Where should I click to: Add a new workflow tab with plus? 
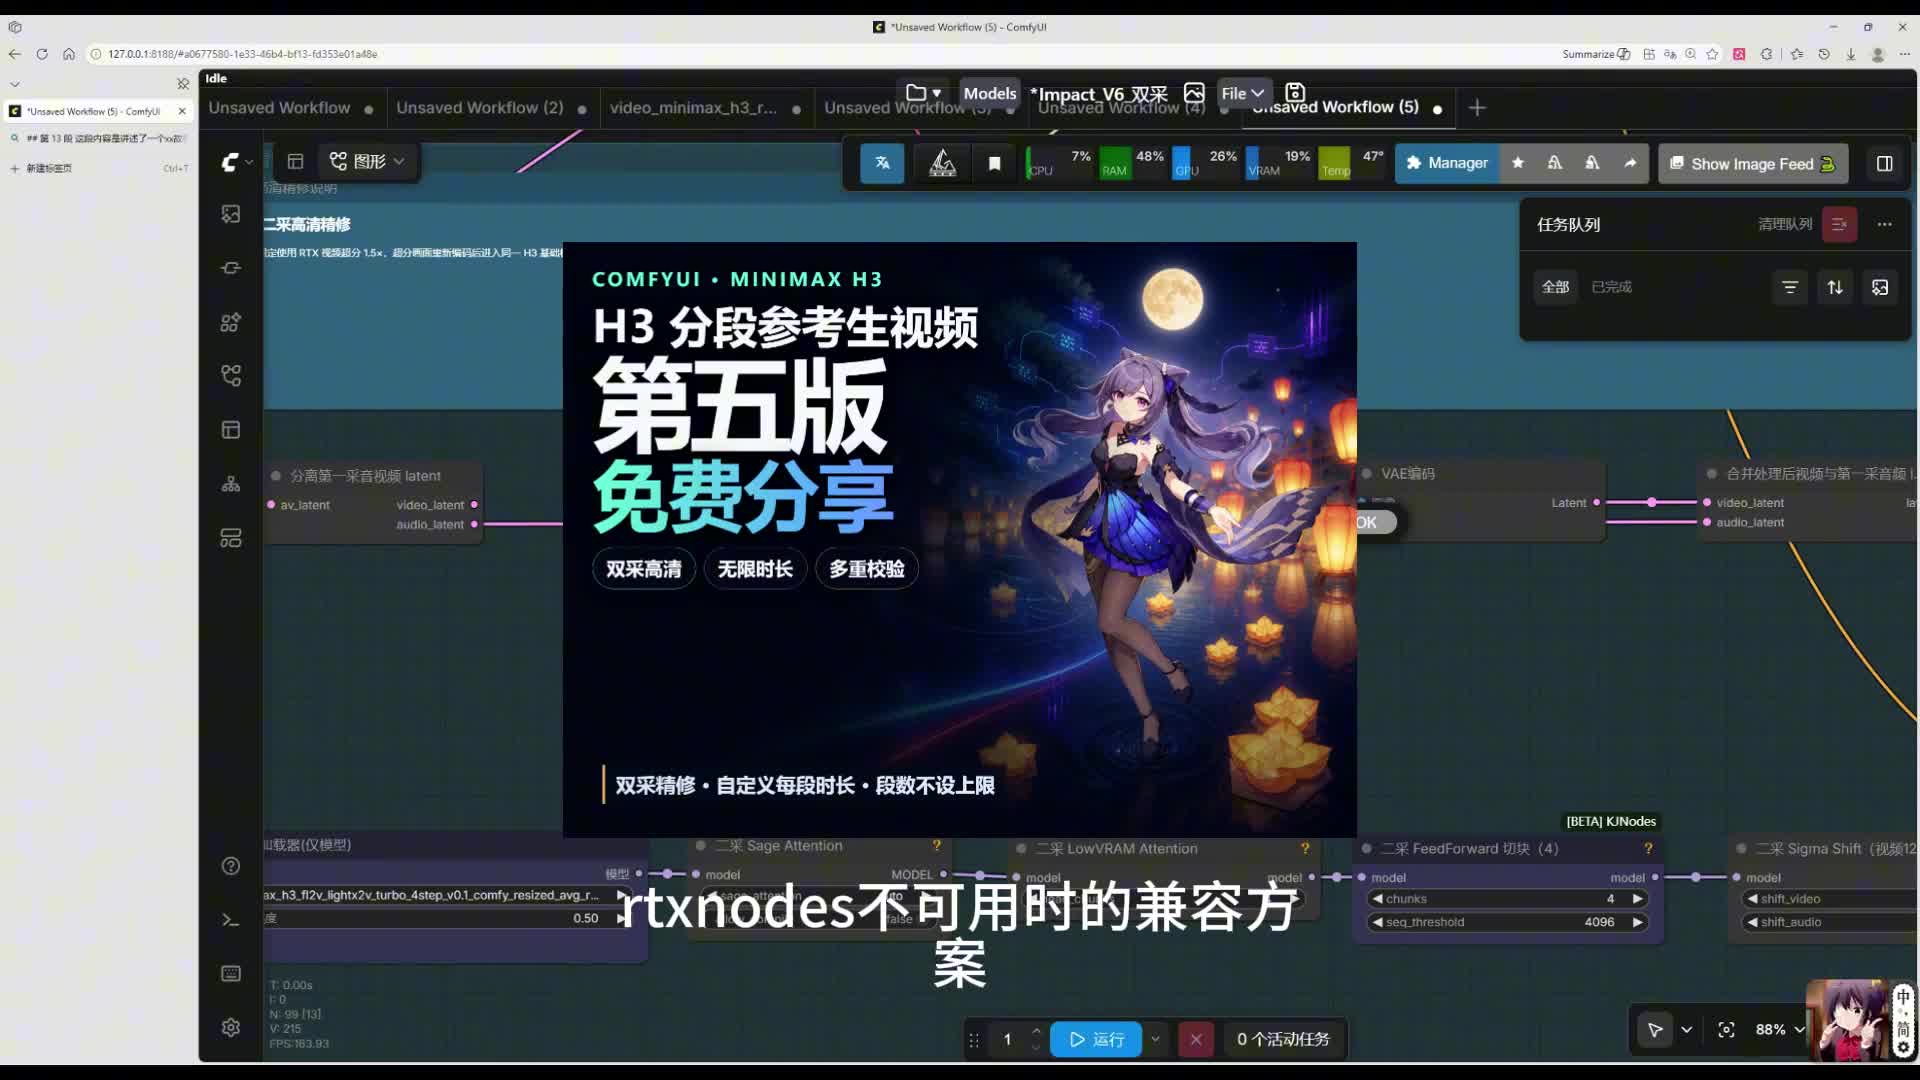1477,107
